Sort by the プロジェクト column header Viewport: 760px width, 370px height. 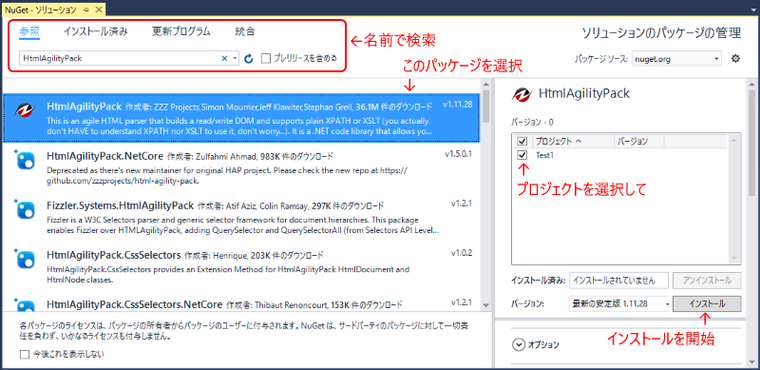[572, 141]
